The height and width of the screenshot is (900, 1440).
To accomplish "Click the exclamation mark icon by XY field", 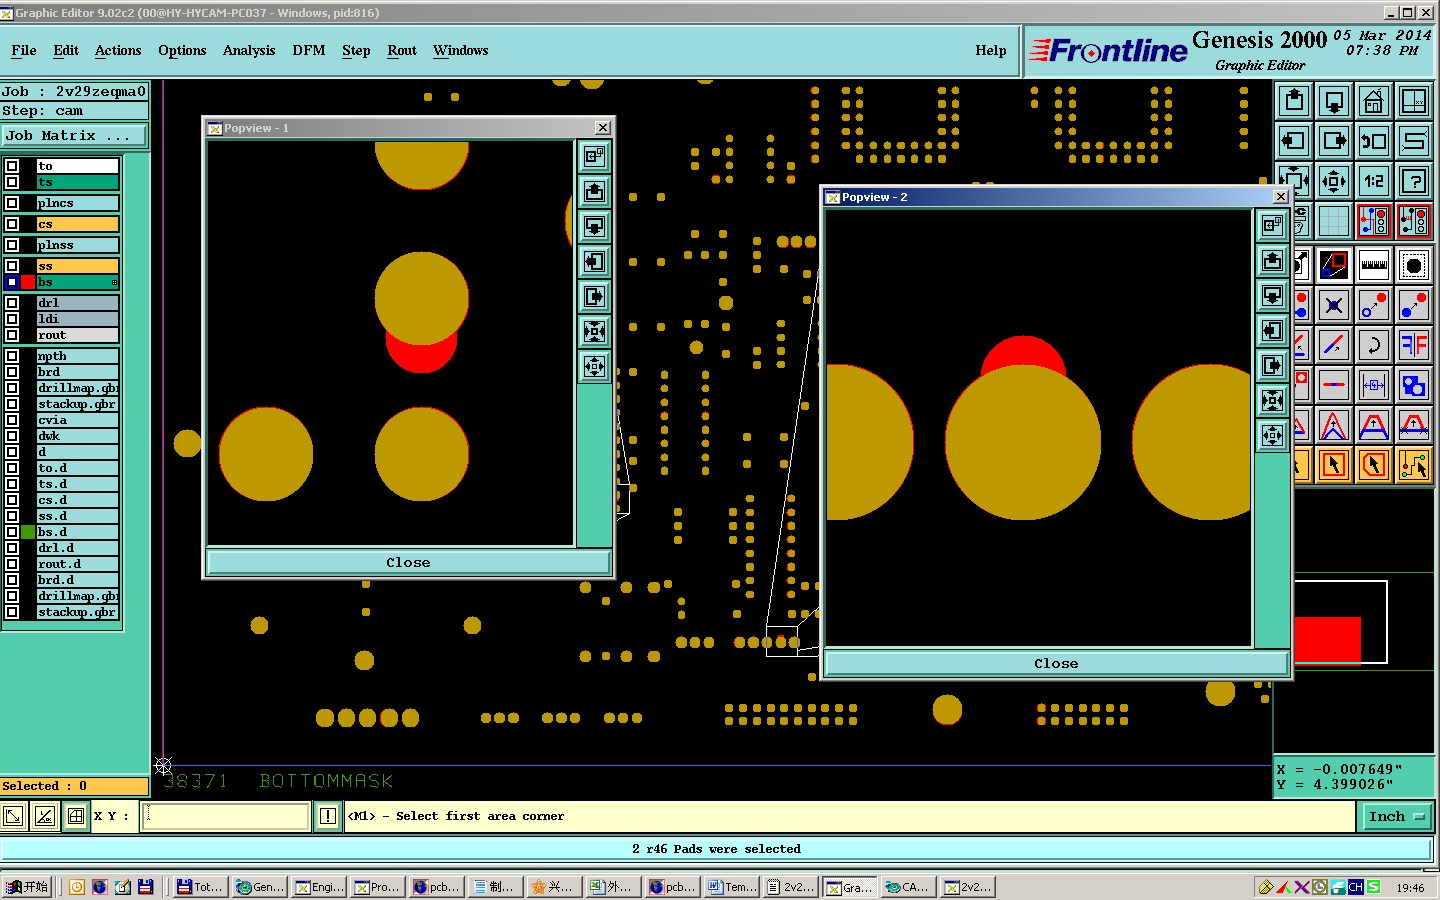I will (x=328, y=816).
